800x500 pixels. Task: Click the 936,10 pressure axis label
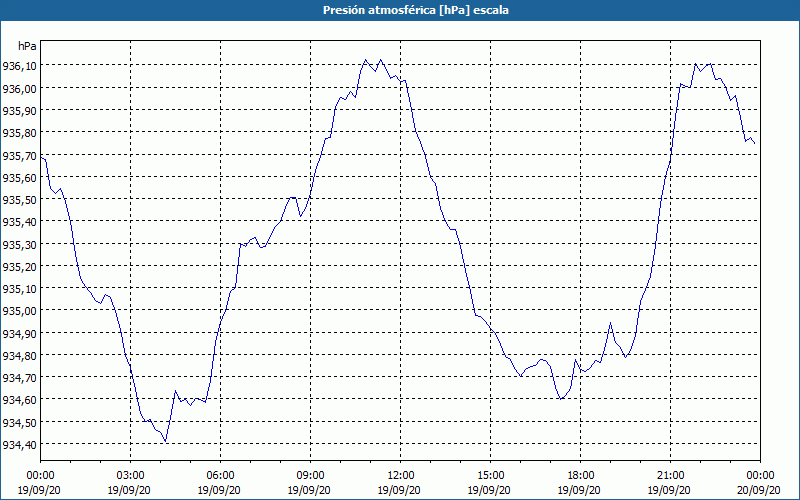tap(19, 66)
